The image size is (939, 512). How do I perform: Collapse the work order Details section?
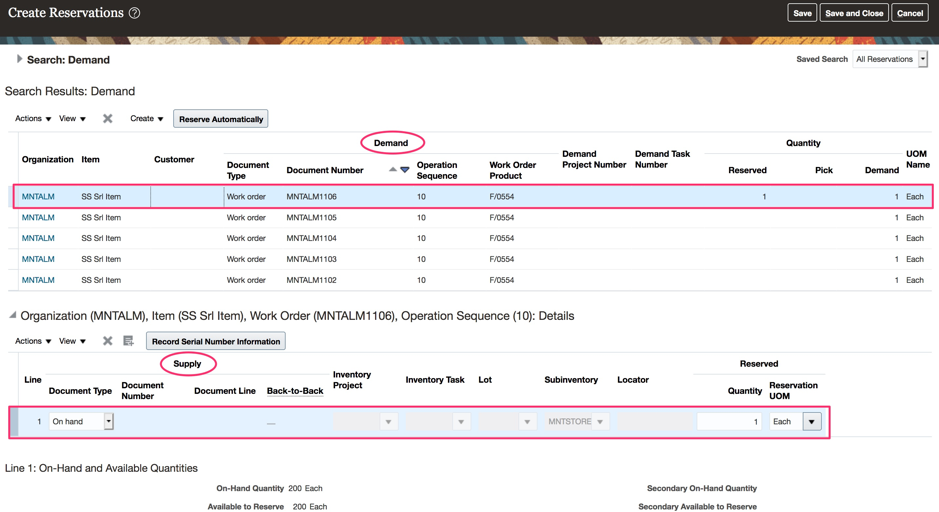click(12, 316)
